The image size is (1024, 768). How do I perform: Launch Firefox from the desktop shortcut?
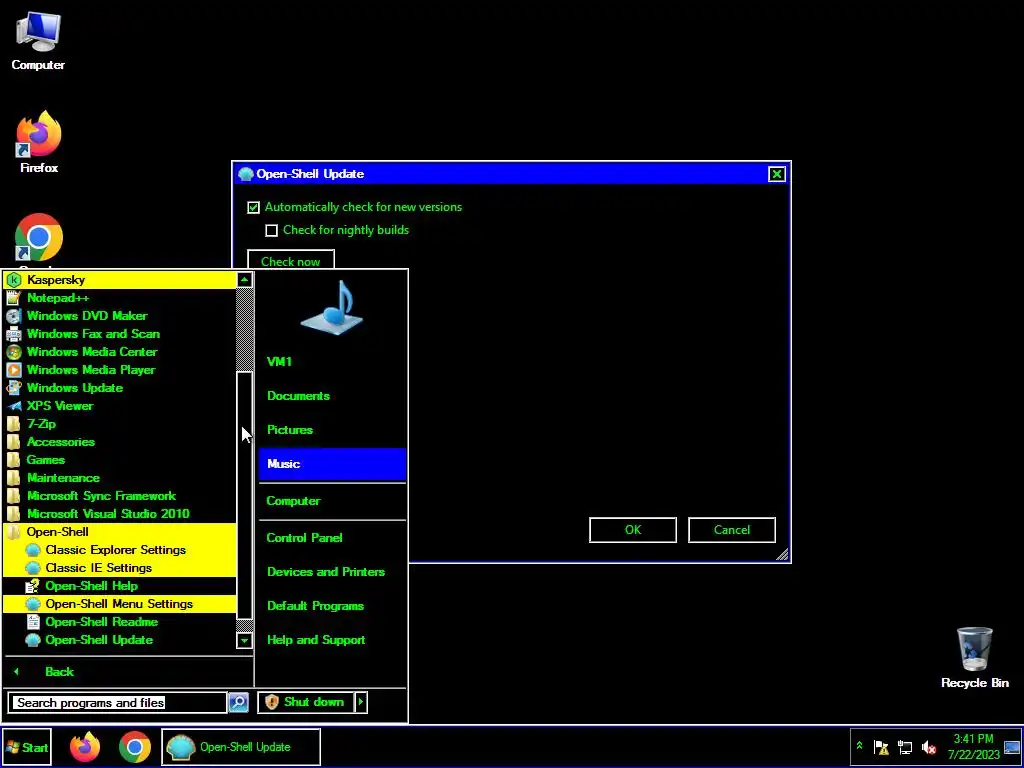pyautogui.click(x=39, y=142)
